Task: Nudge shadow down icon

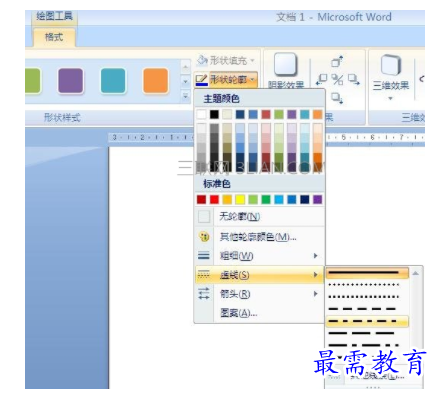Action: (337, 98)
